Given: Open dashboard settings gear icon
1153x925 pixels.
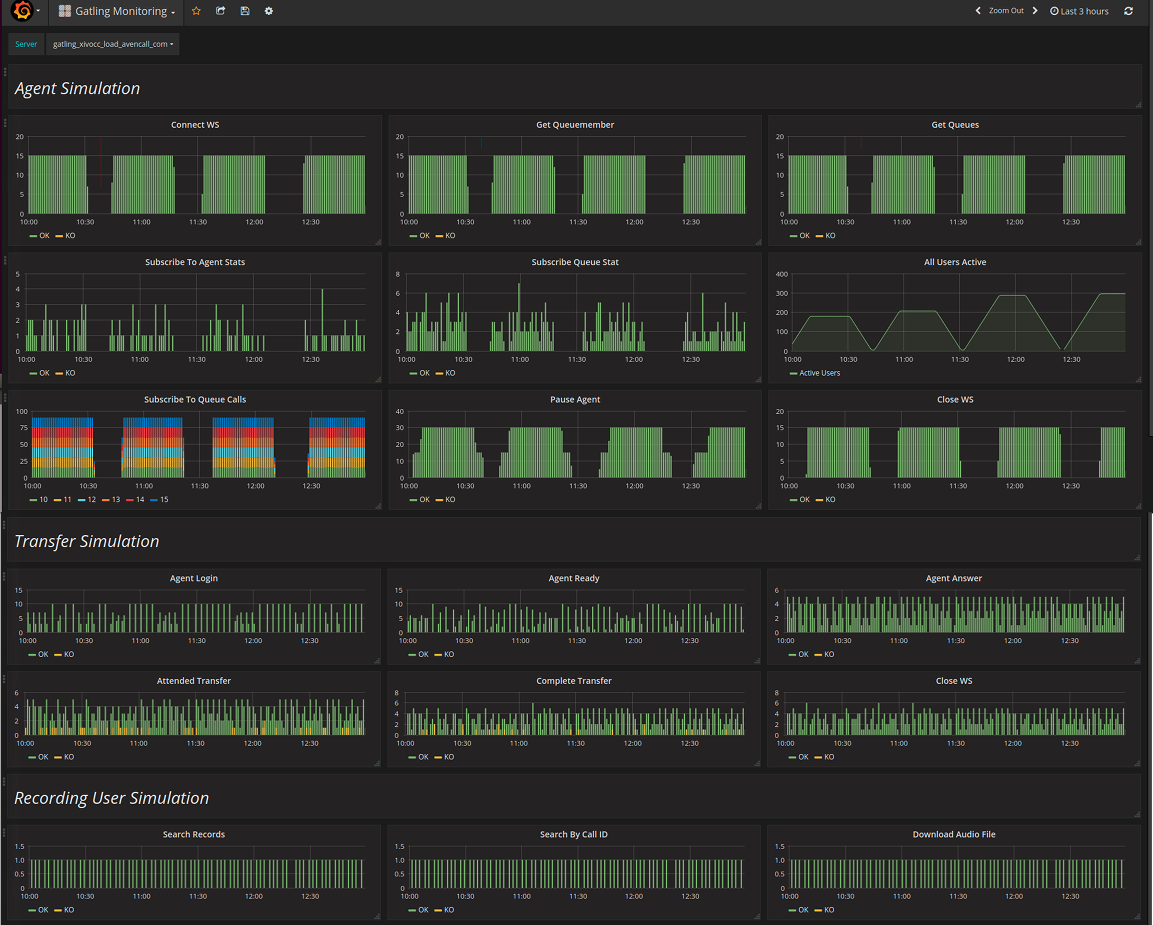Looking at the screenshot, I should pyautogui.click(x=268, y=11).
